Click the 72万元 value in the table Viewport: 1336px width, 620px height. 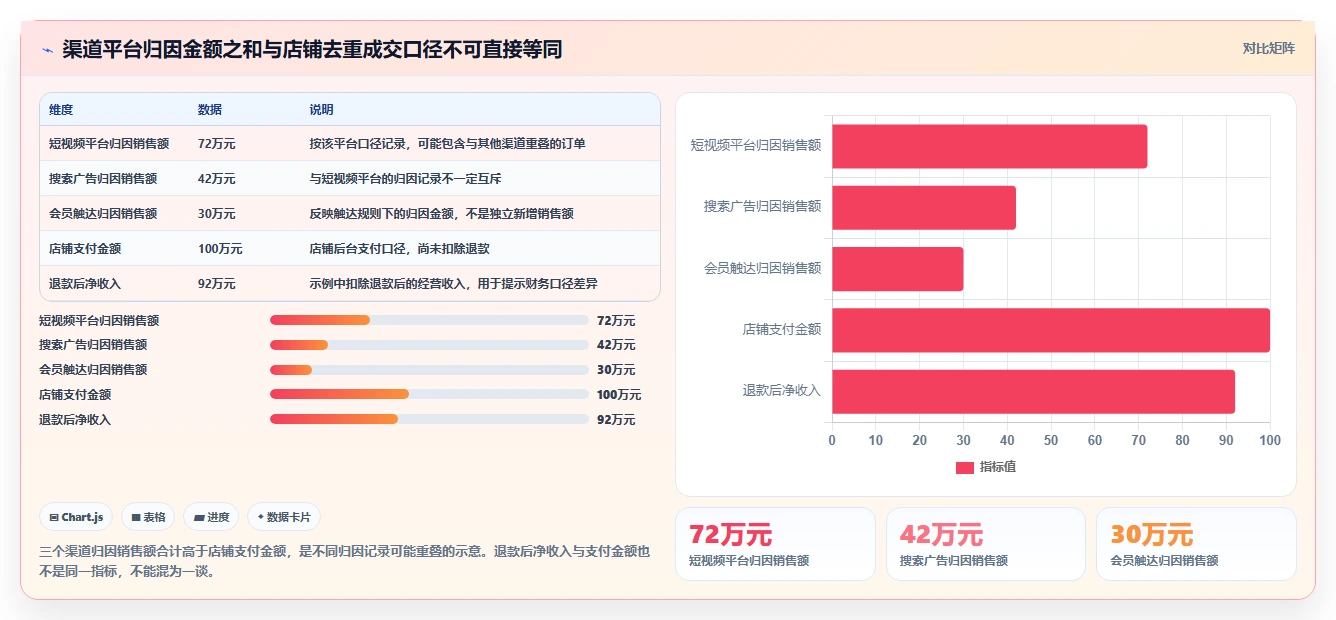(217, 144)
